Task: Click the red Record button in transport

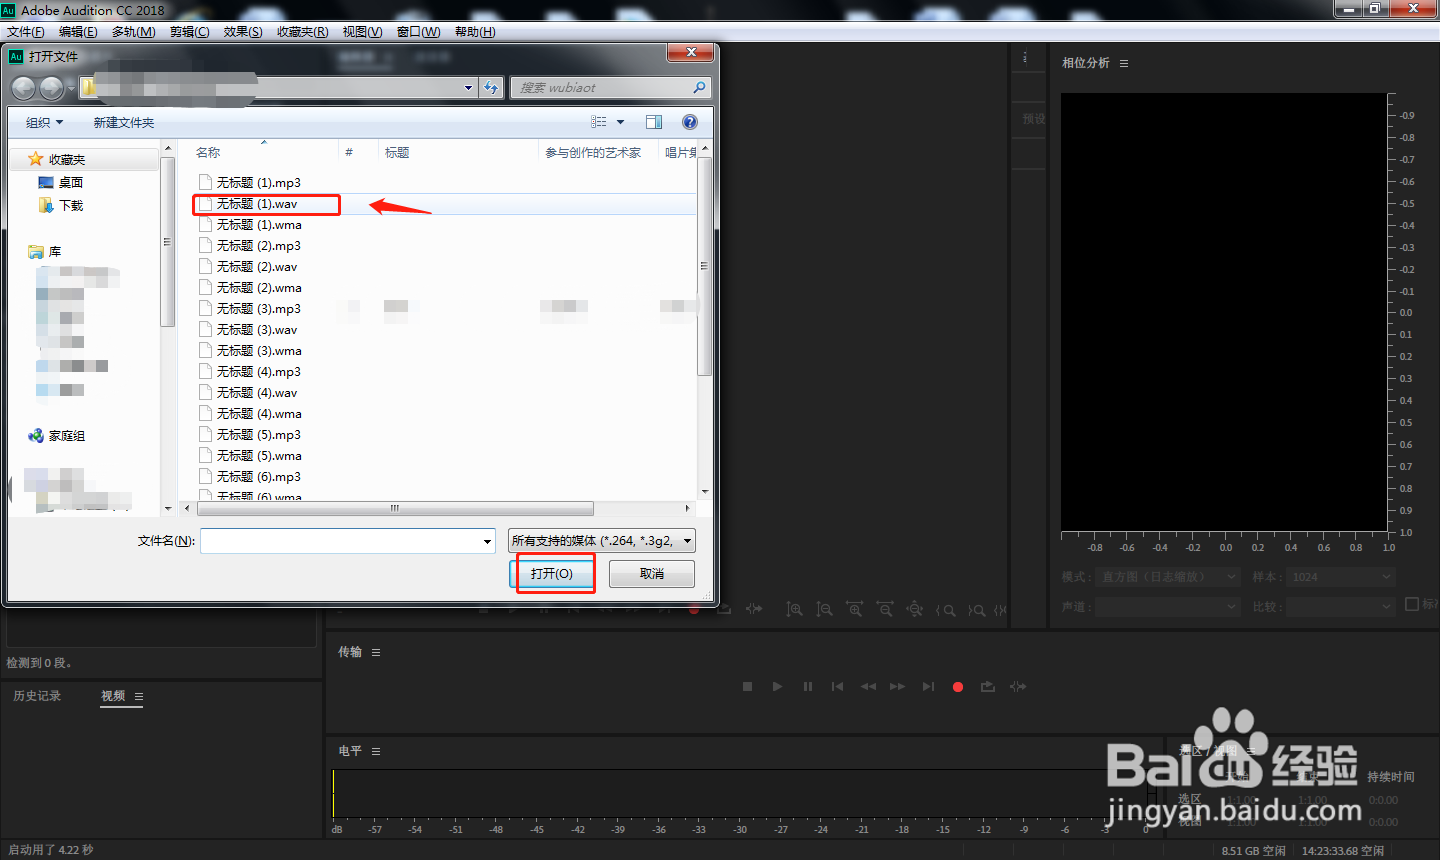Action: tap(958, 687)
